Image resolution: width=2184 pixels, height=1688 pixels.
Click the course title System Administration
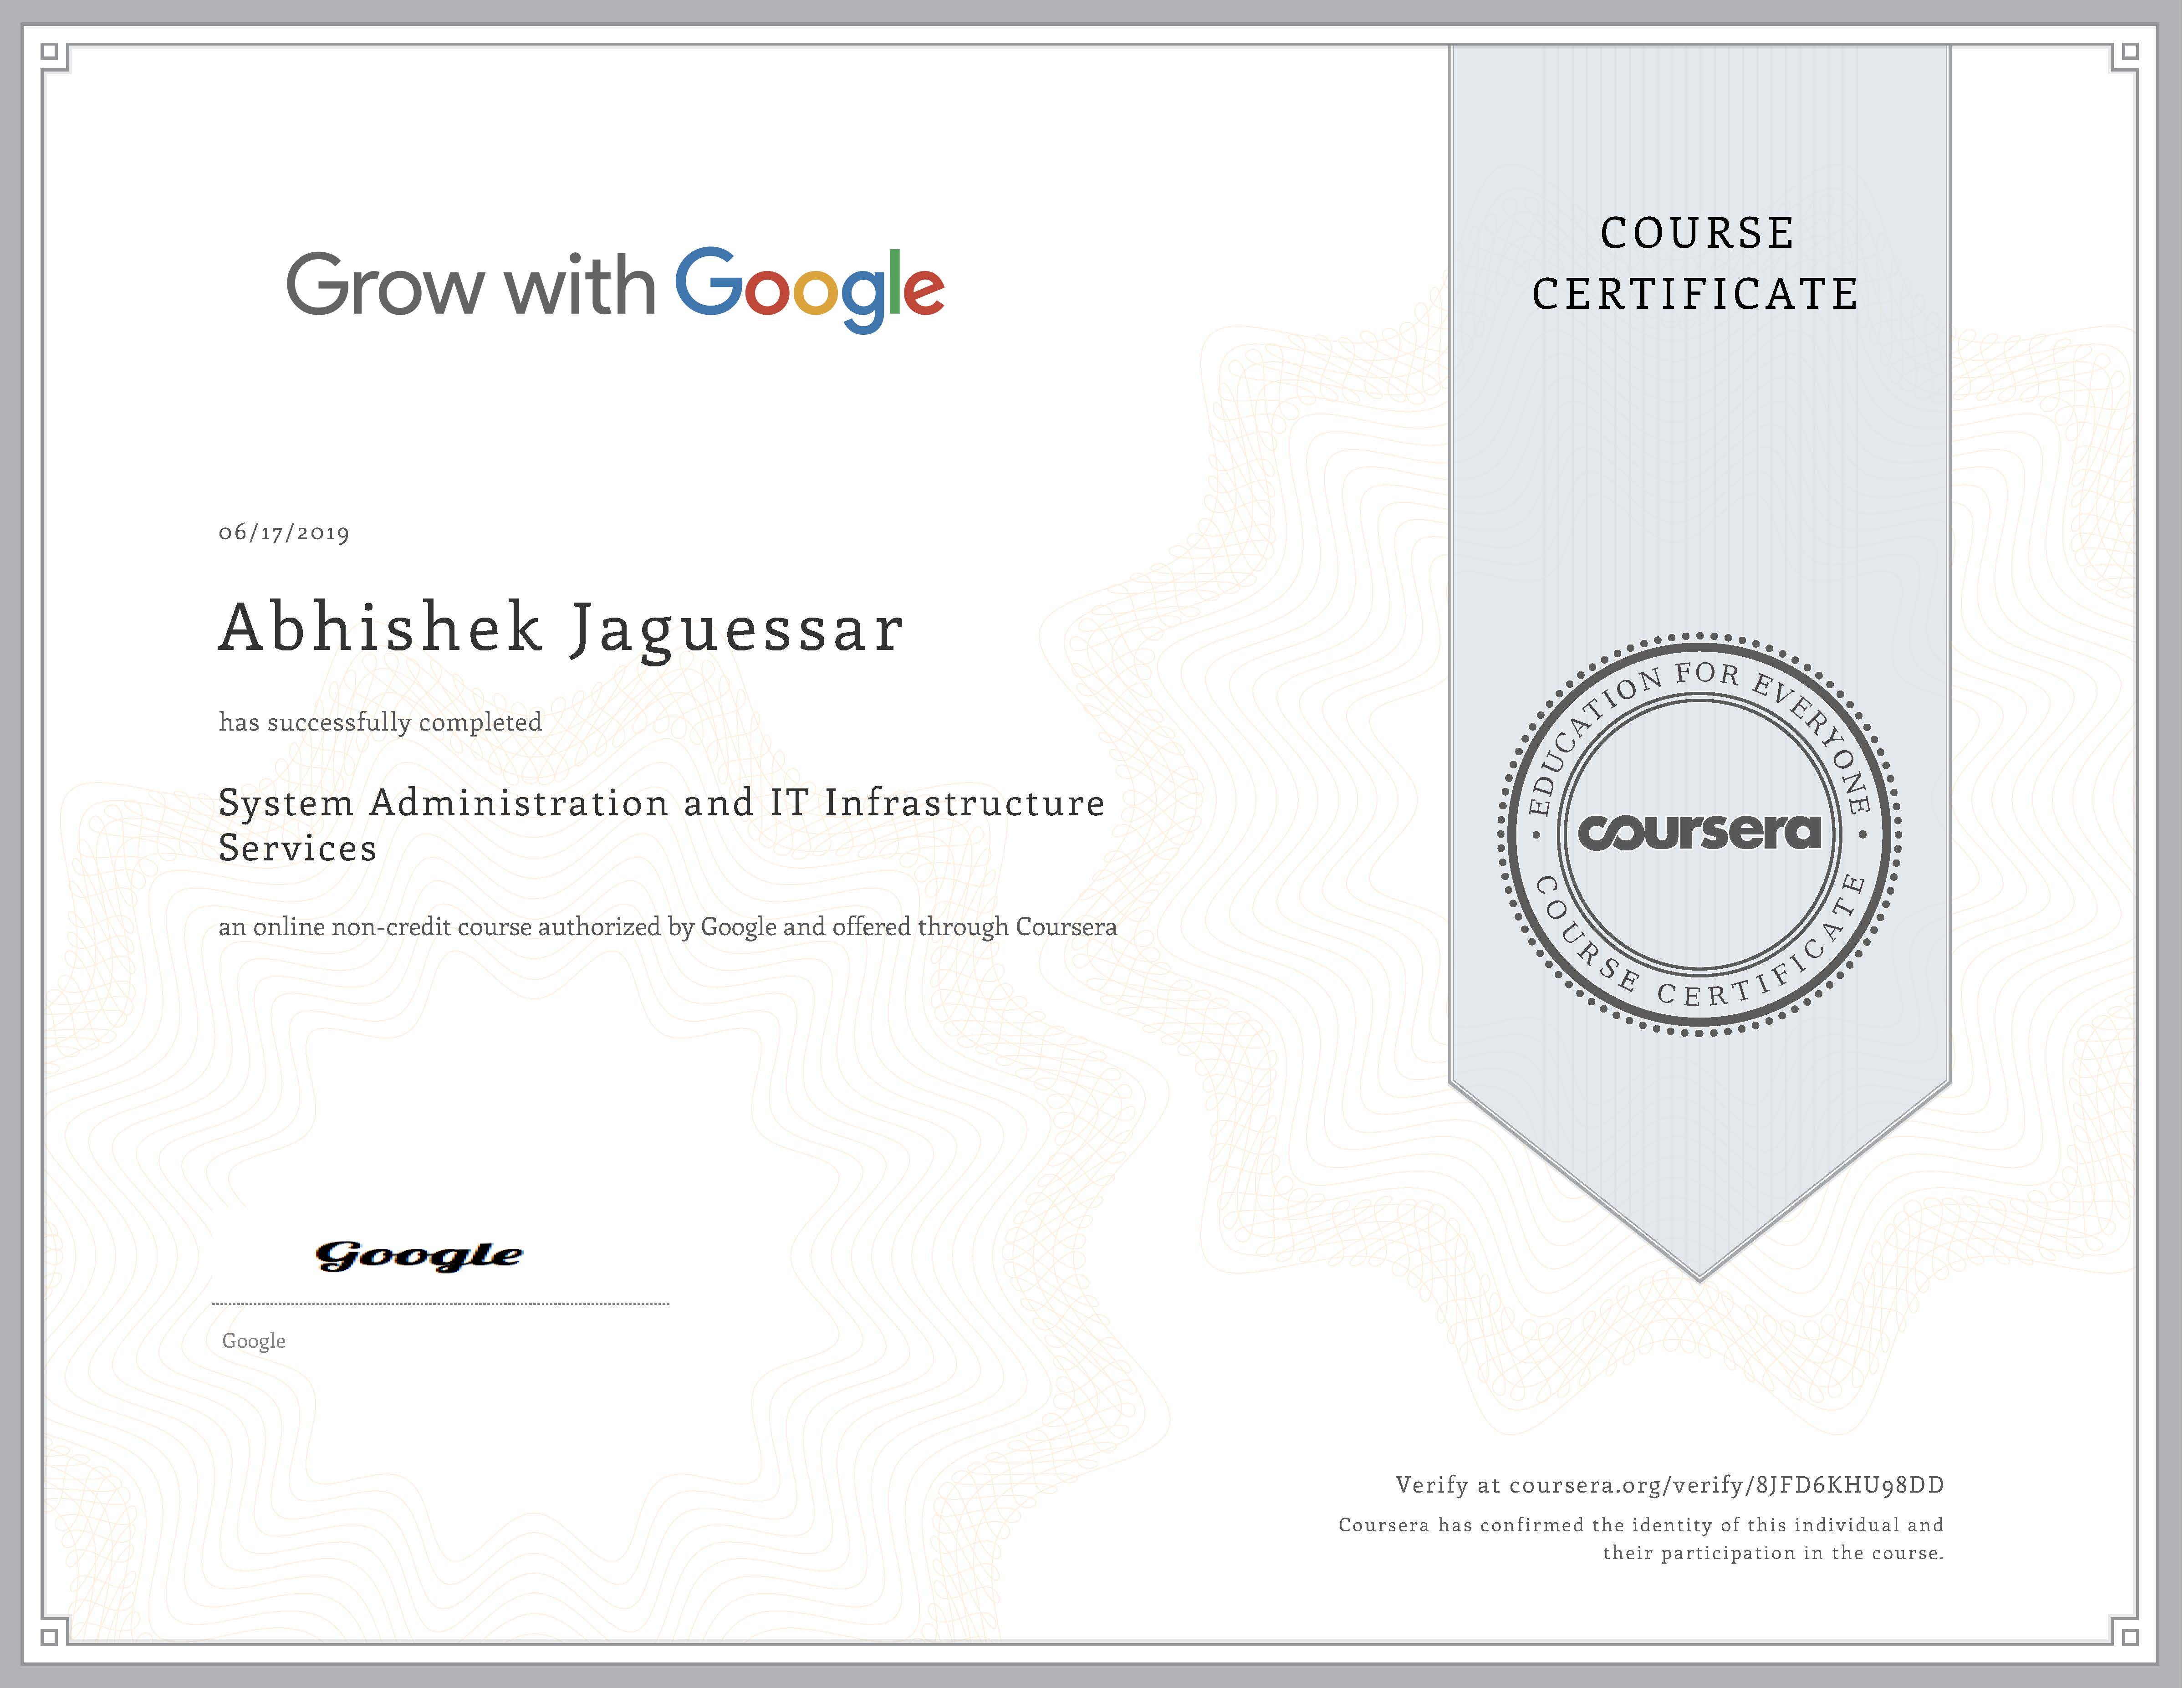pyautogui.click(x=661, y=803)
